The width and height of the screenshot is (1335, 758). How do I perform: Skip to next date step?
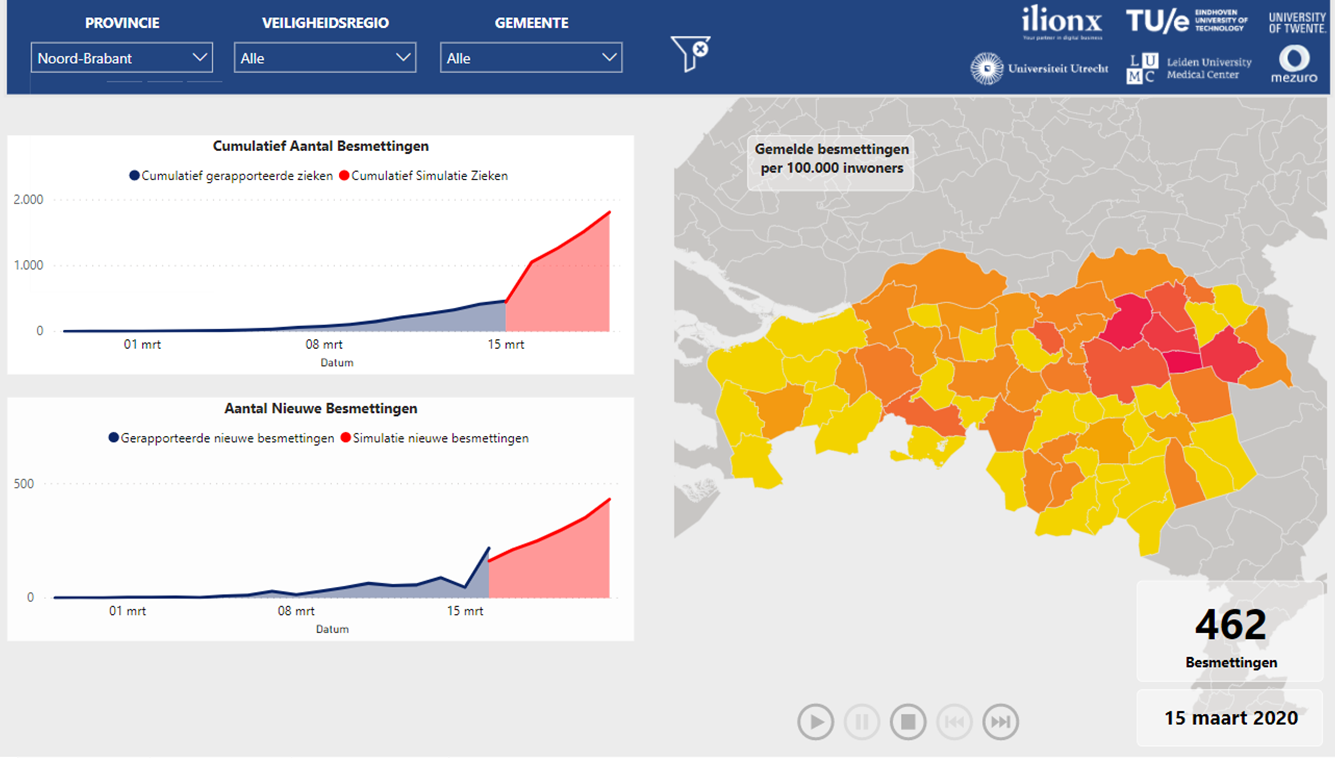pyautogui.click(x=1000, y=721)
